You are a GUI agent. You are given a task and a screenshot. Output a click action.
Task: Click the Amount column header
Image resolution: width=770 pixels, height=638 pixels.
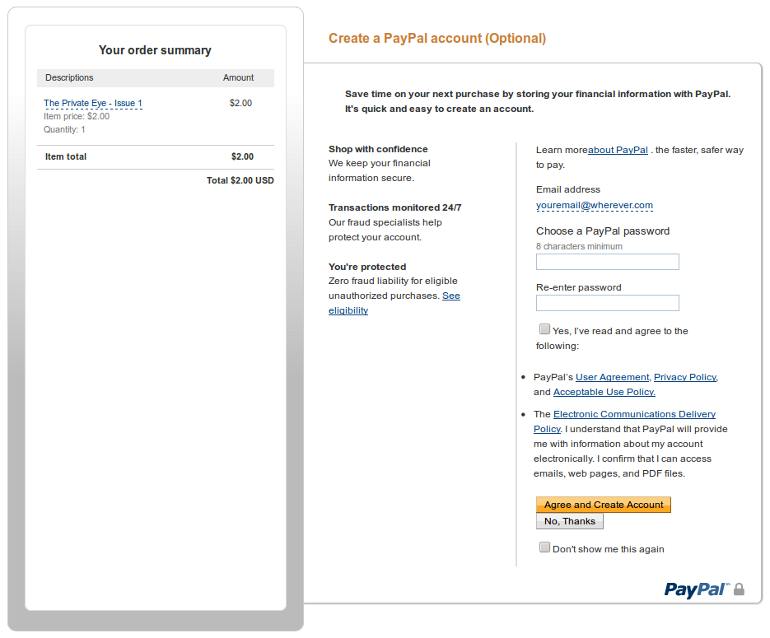tap(238, 78)
